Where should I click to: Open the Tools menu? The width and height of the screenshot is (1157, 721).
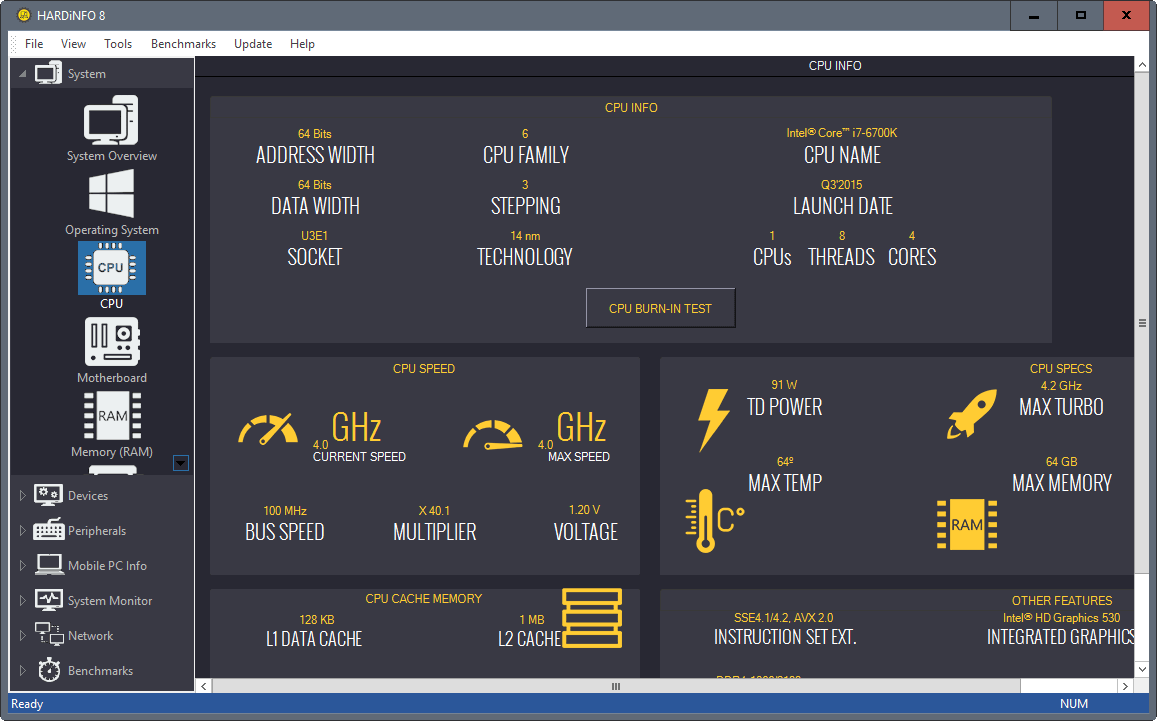click(118, 44)
